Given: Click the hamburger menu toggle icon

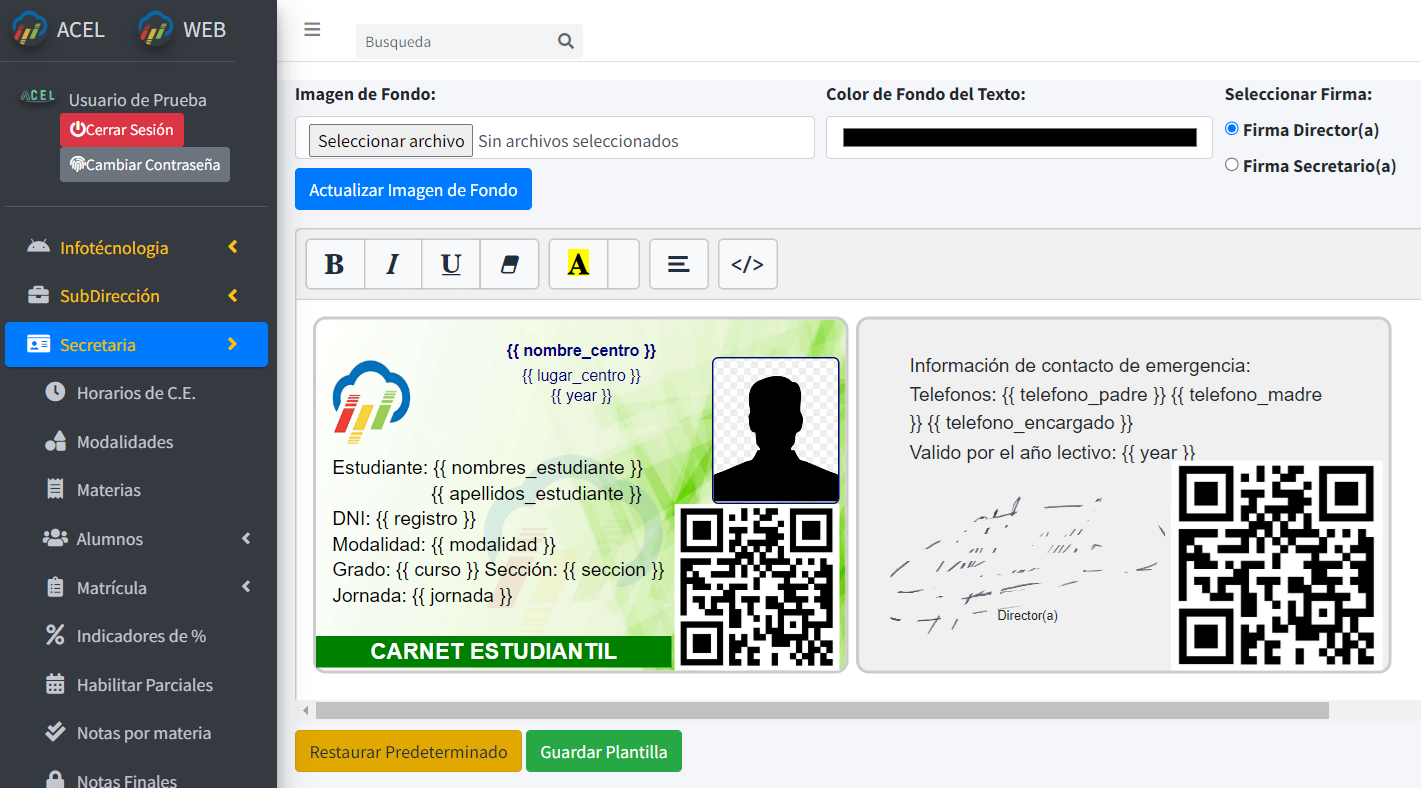Looking at the screenshot, I should click(312, 30).
